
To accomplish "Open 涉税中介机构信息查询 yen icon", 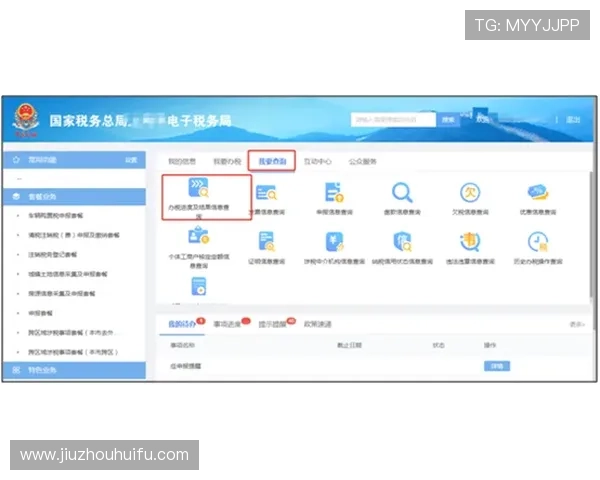I will 334,242.
